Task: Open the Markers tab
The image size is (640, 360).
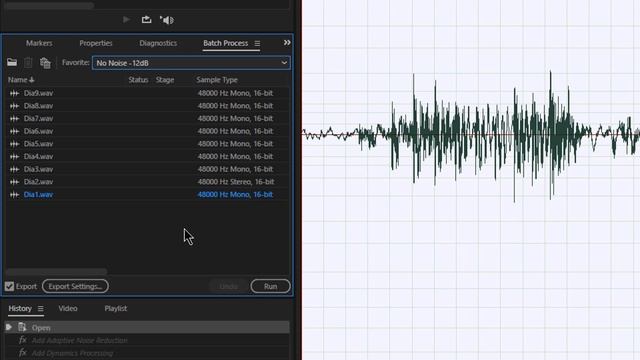Action: [39, 43]
